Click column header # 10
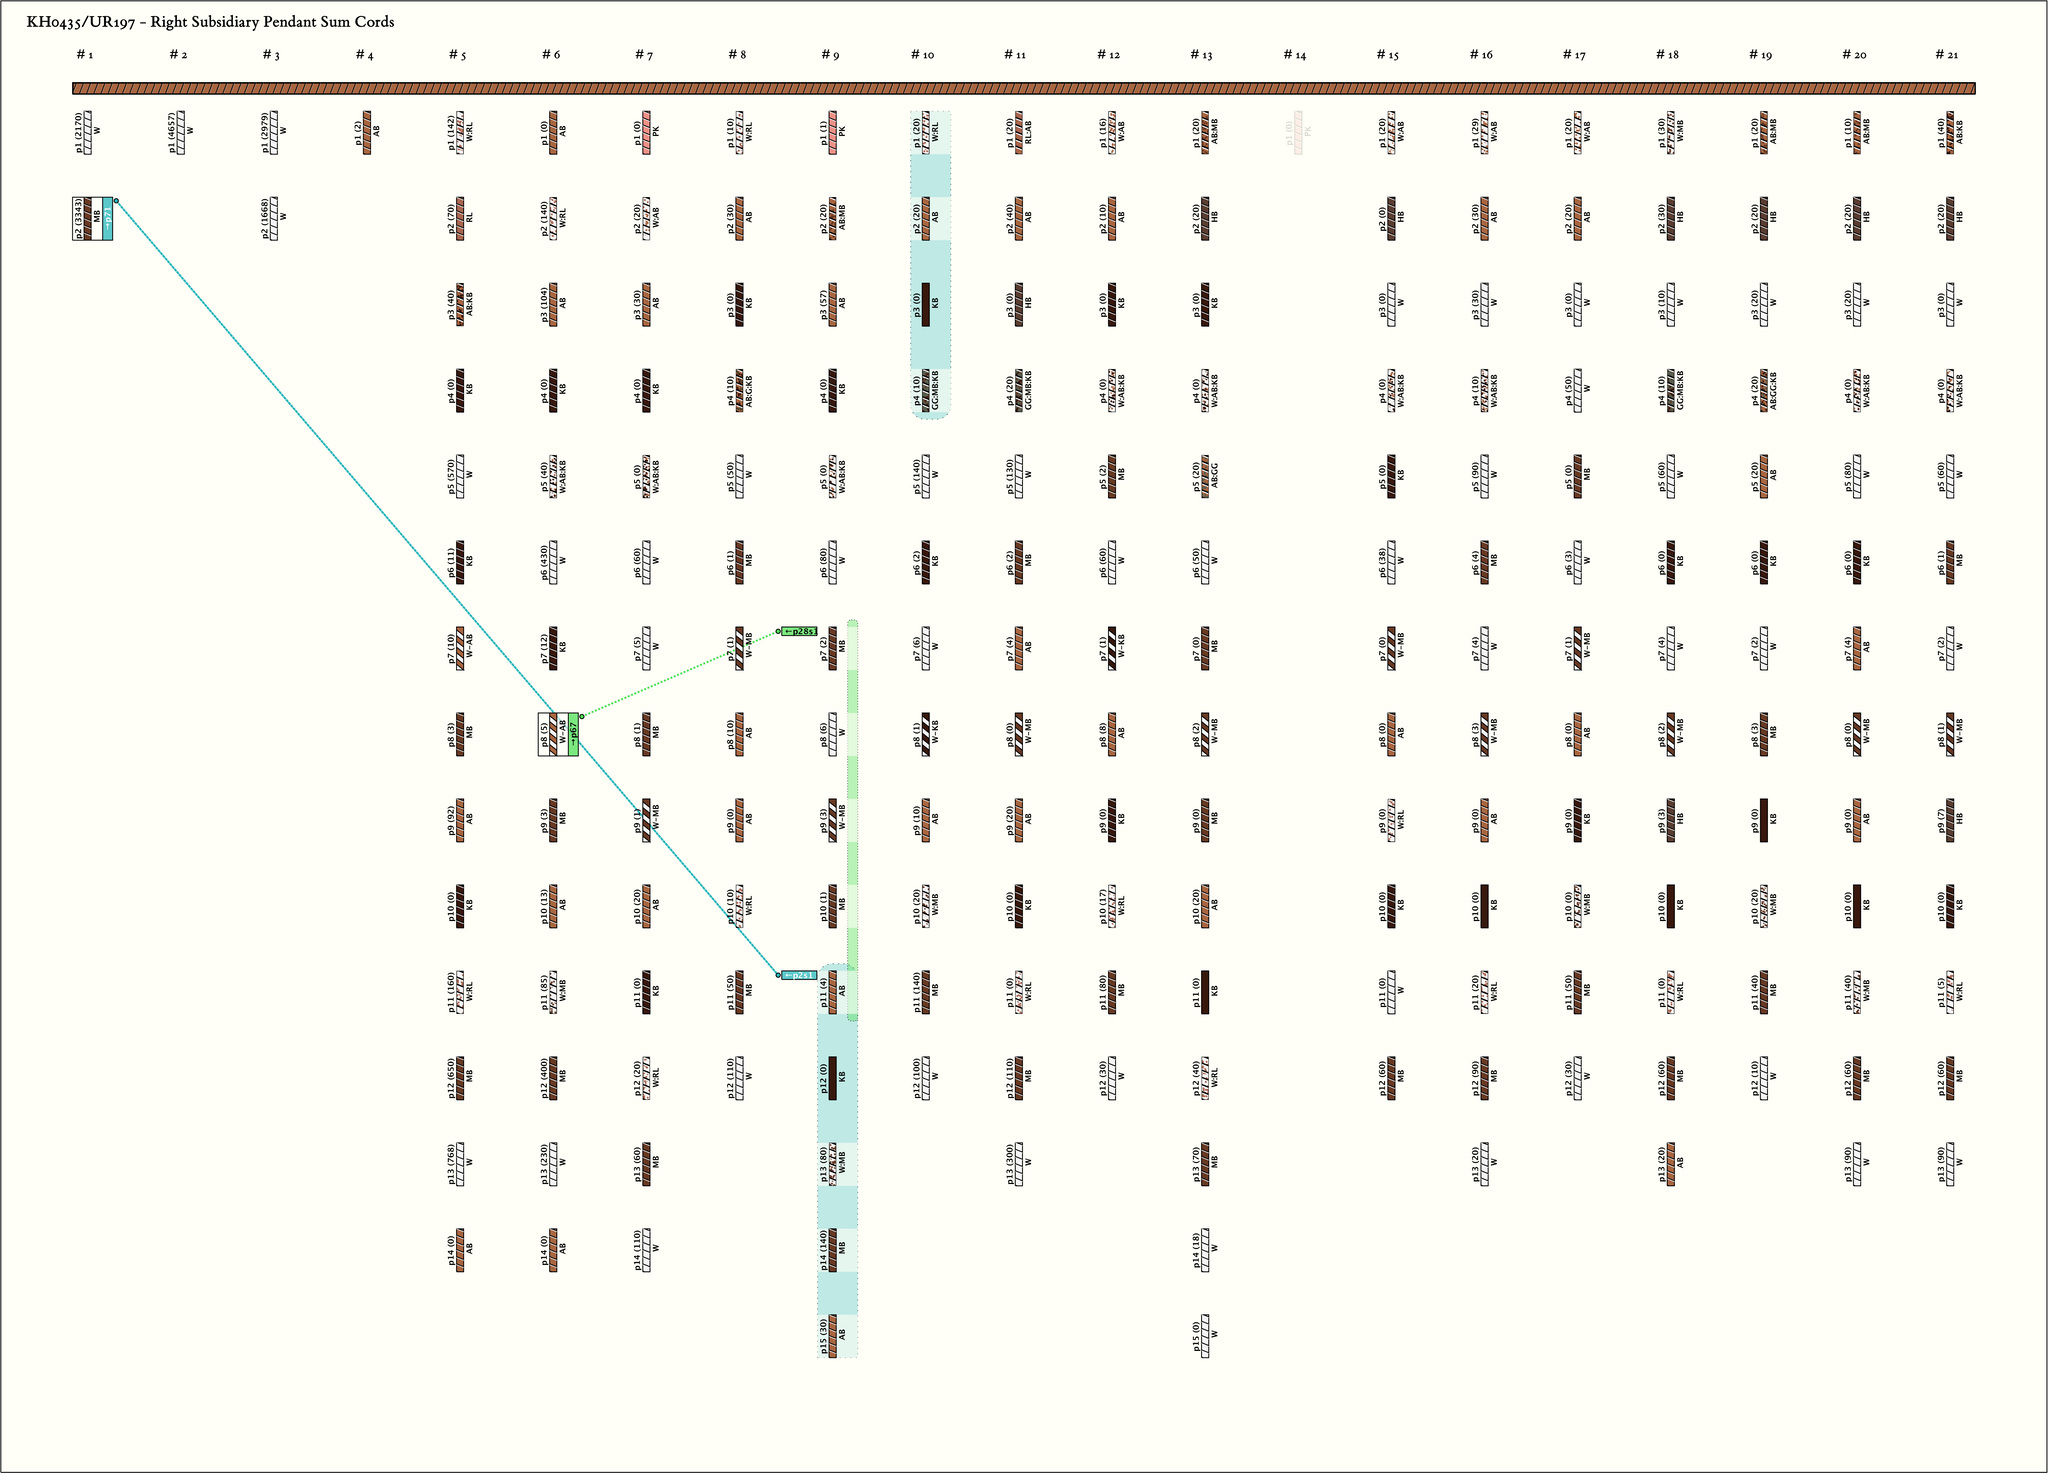Image resolution: width=2048 pixels, height=1473 pixels. tap(922, 55)
